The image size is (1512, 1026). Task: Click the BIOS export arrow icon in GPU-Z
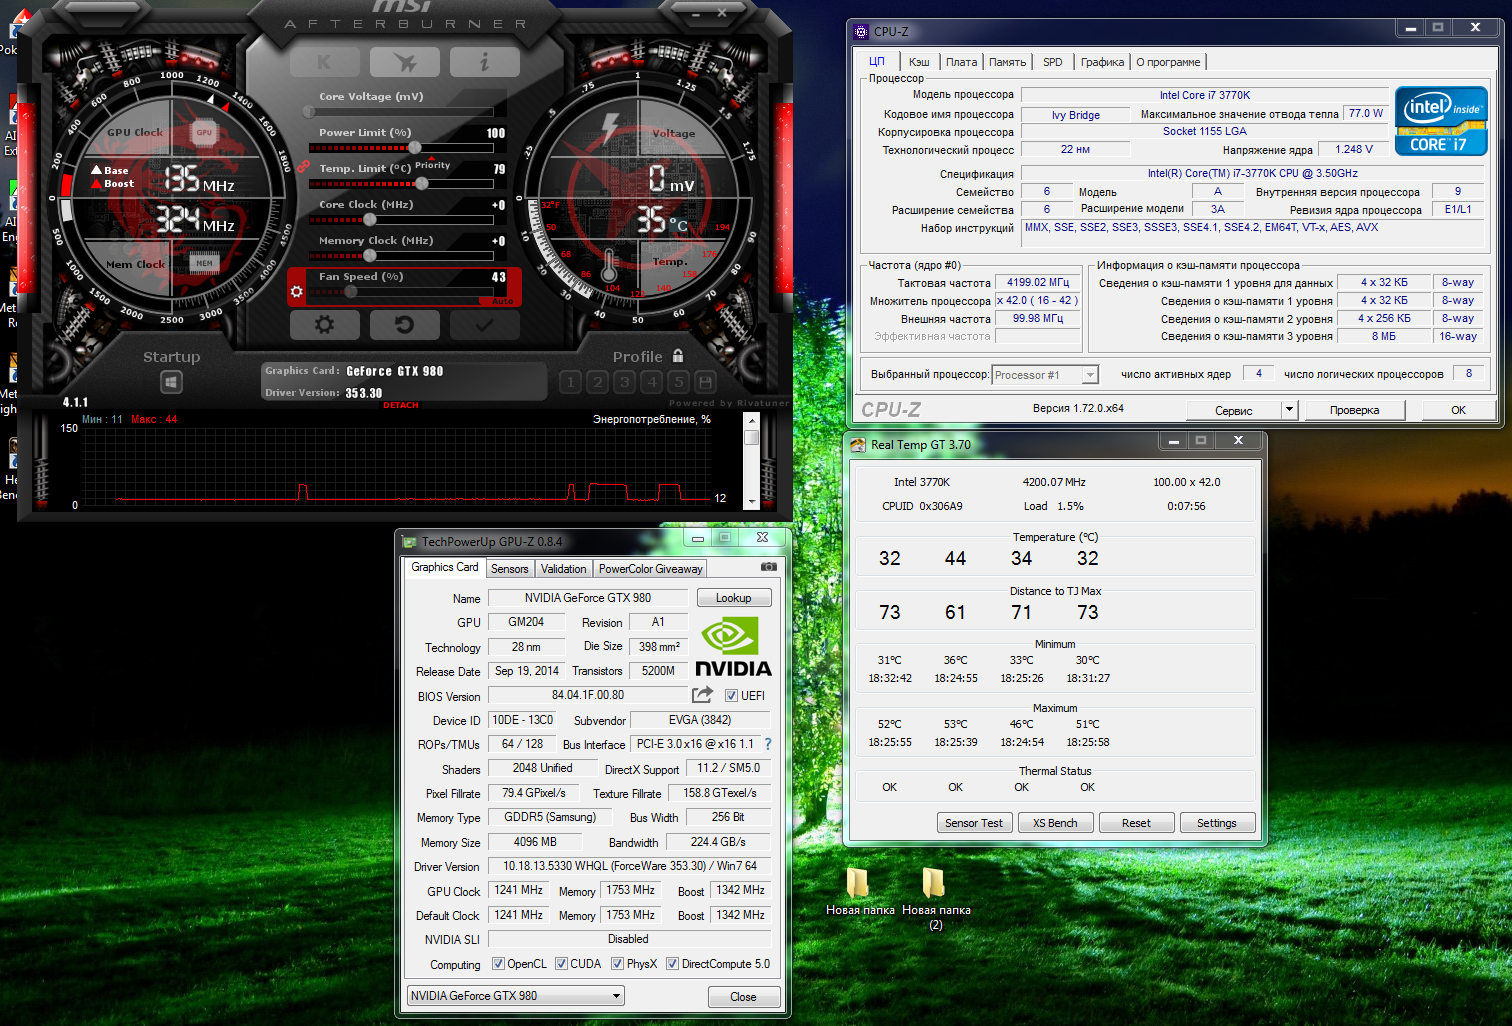(702, 694)
